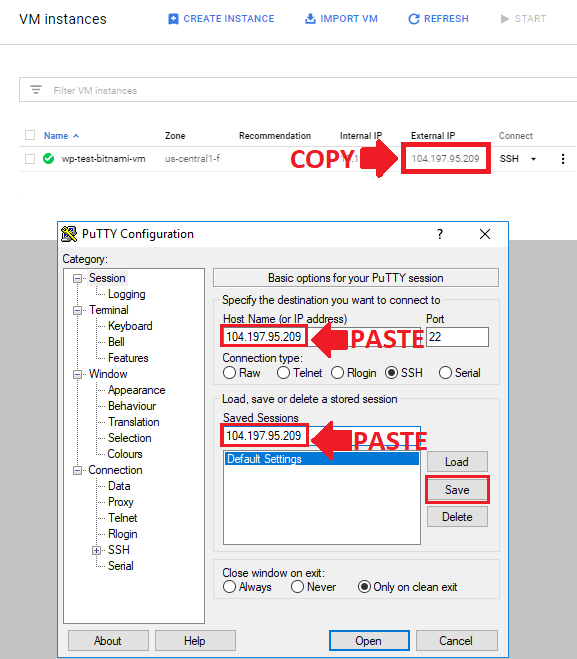577x659 pixels.
Task: Click the Name column sort arrow
Action: [x=76, y=136]
